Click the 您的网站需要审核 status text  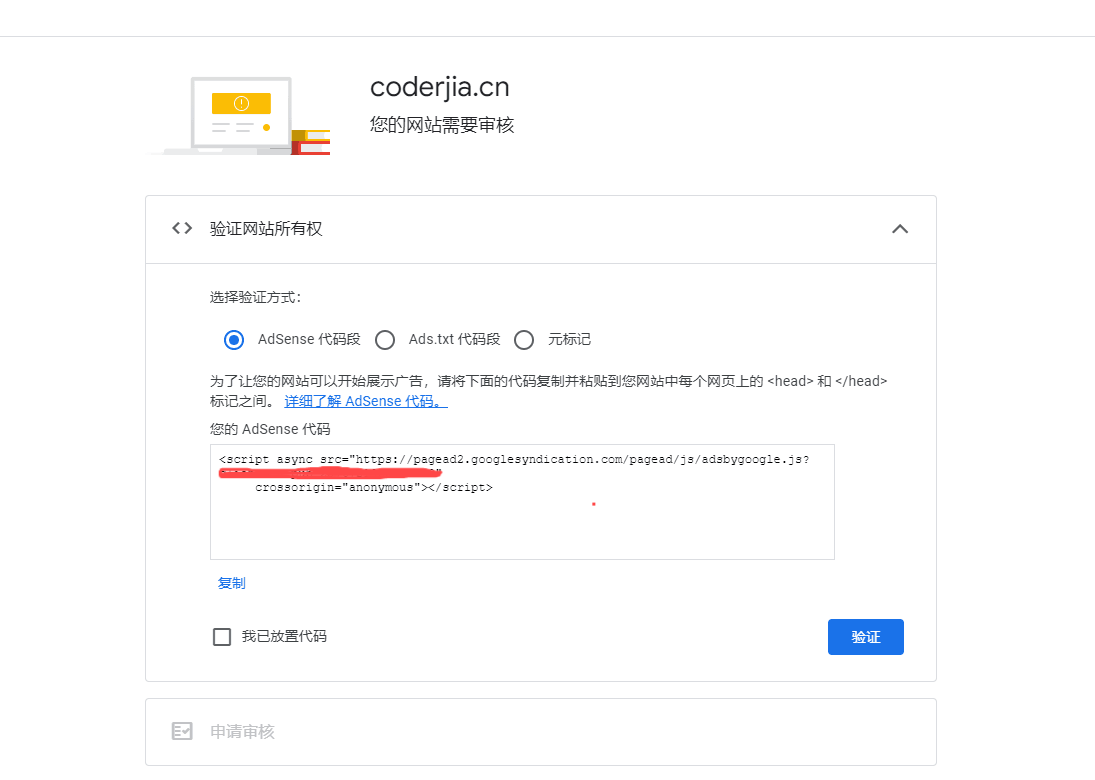pyautogui.click(x=442, y=125)
